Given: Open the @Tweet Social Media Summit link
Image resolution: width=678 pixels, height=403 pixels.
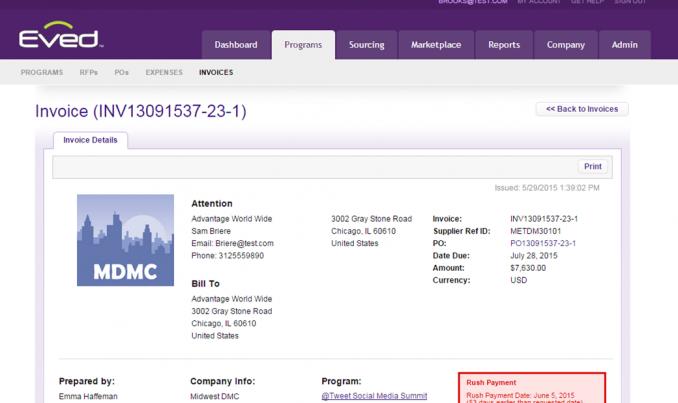Looking at the screenshot, I should click(374, 396).
